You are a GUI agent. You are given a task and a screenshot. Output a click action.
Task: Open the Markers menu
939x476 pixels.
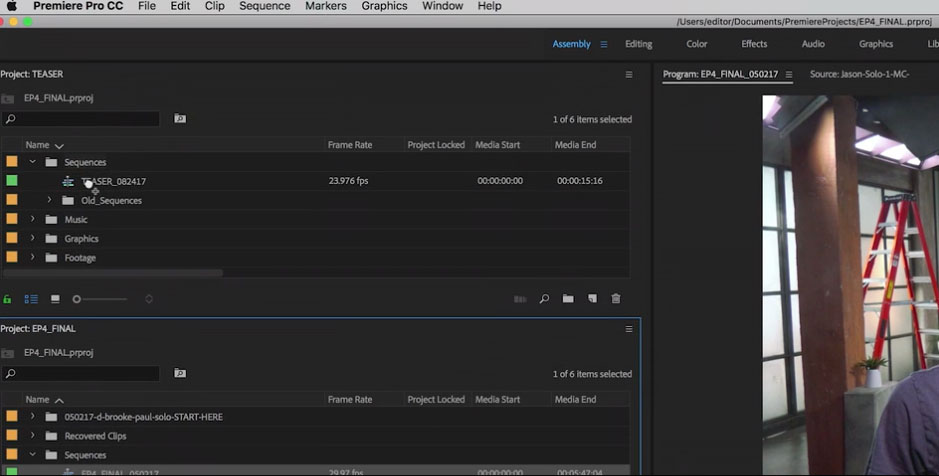pos(326,6)
